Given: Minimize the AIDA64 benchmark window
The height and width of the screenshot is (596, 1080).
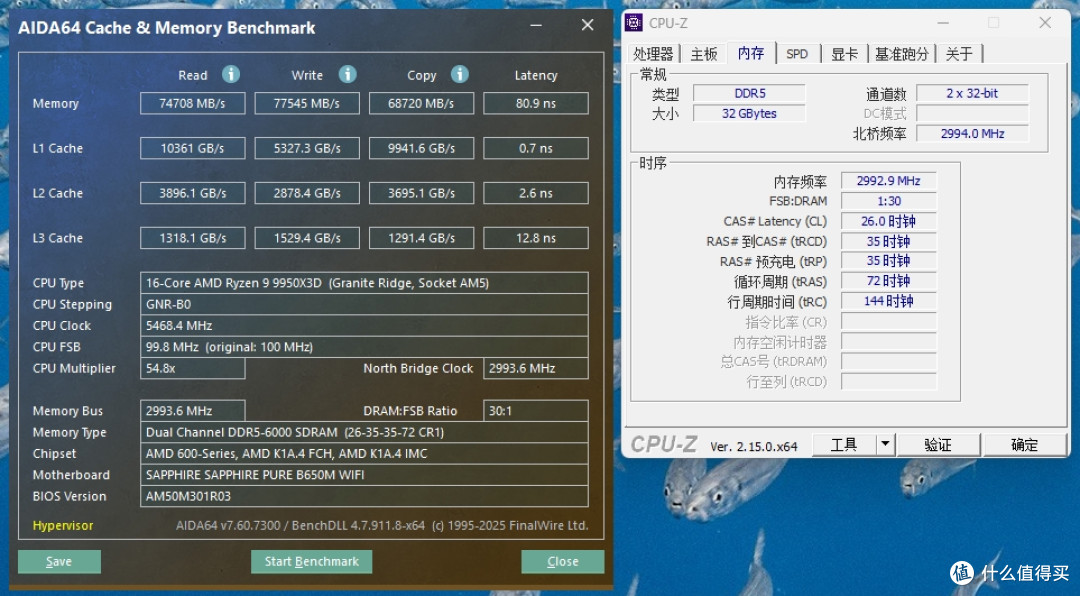Looking at the screenshot, I should pyautogui.click(x=537, y=25).
